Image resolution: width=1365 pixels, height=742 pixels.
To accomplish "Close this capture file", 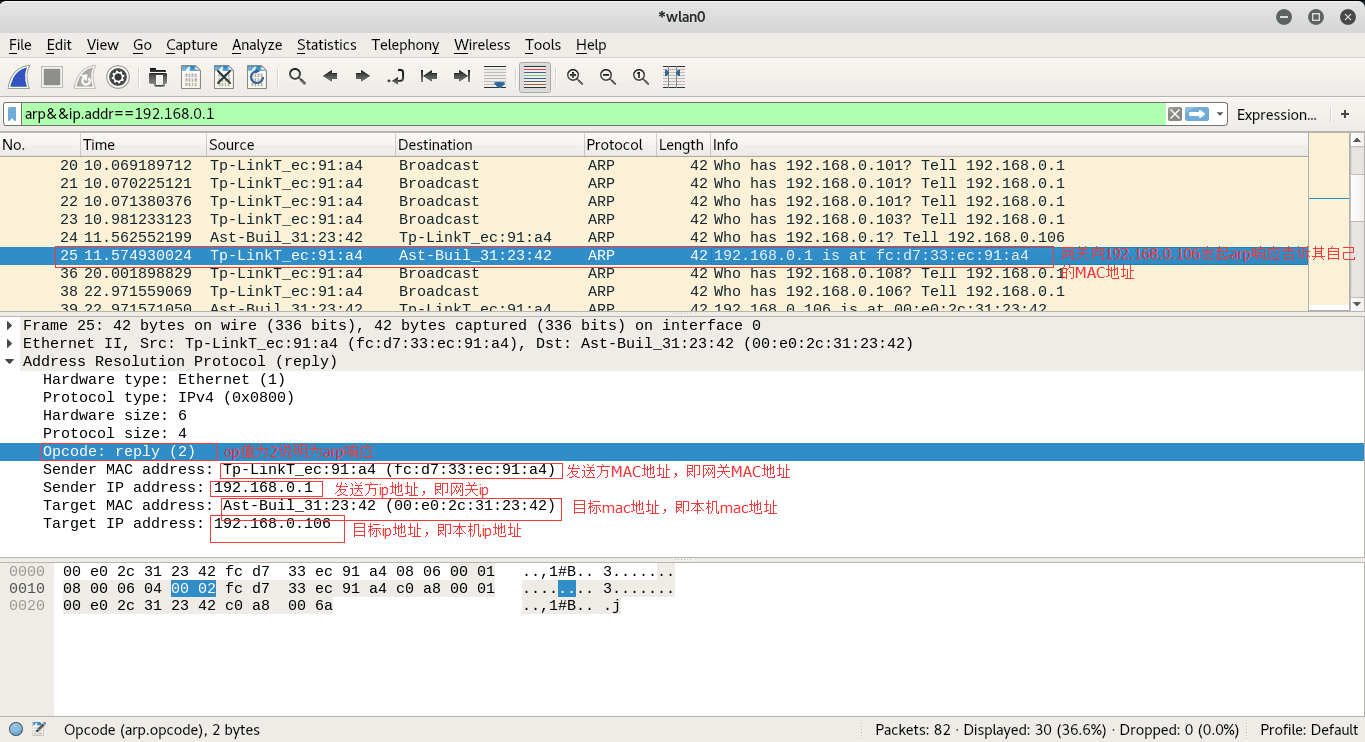I will 224,77.
